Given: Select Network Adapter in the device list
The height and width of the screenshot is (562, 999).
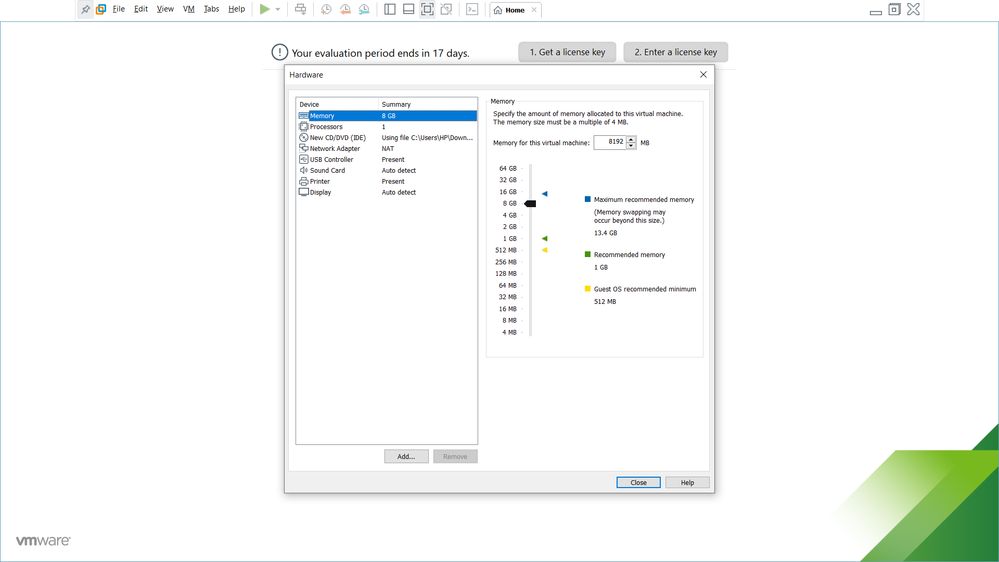Looking at the screenshot, I should pos(334,148).
